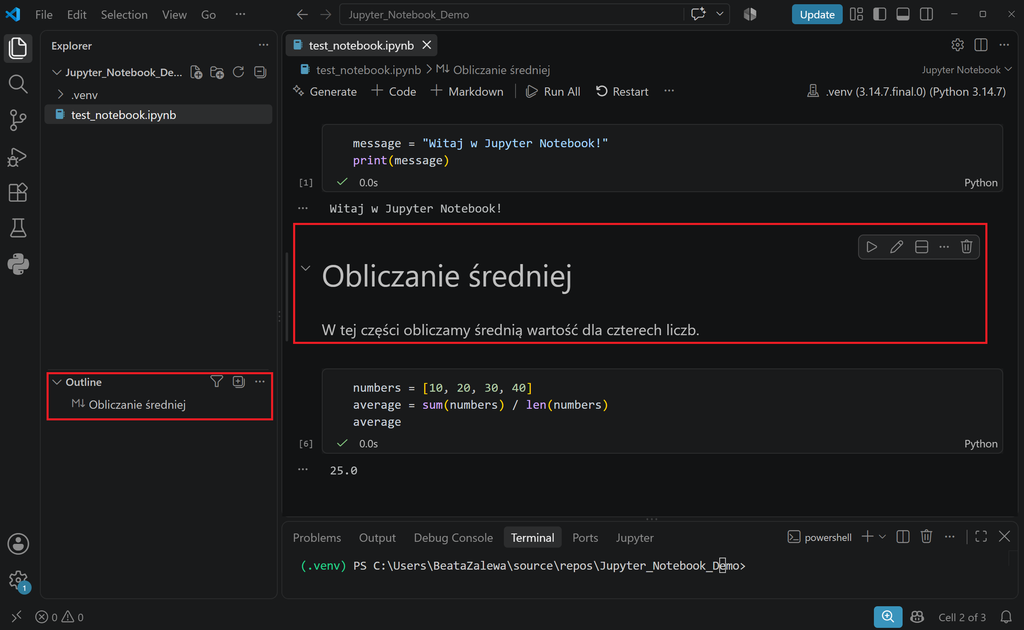Expand the 25.0 output options ellipsis
This screenshot has width=1024, height=630.
(x=302, y=469)
